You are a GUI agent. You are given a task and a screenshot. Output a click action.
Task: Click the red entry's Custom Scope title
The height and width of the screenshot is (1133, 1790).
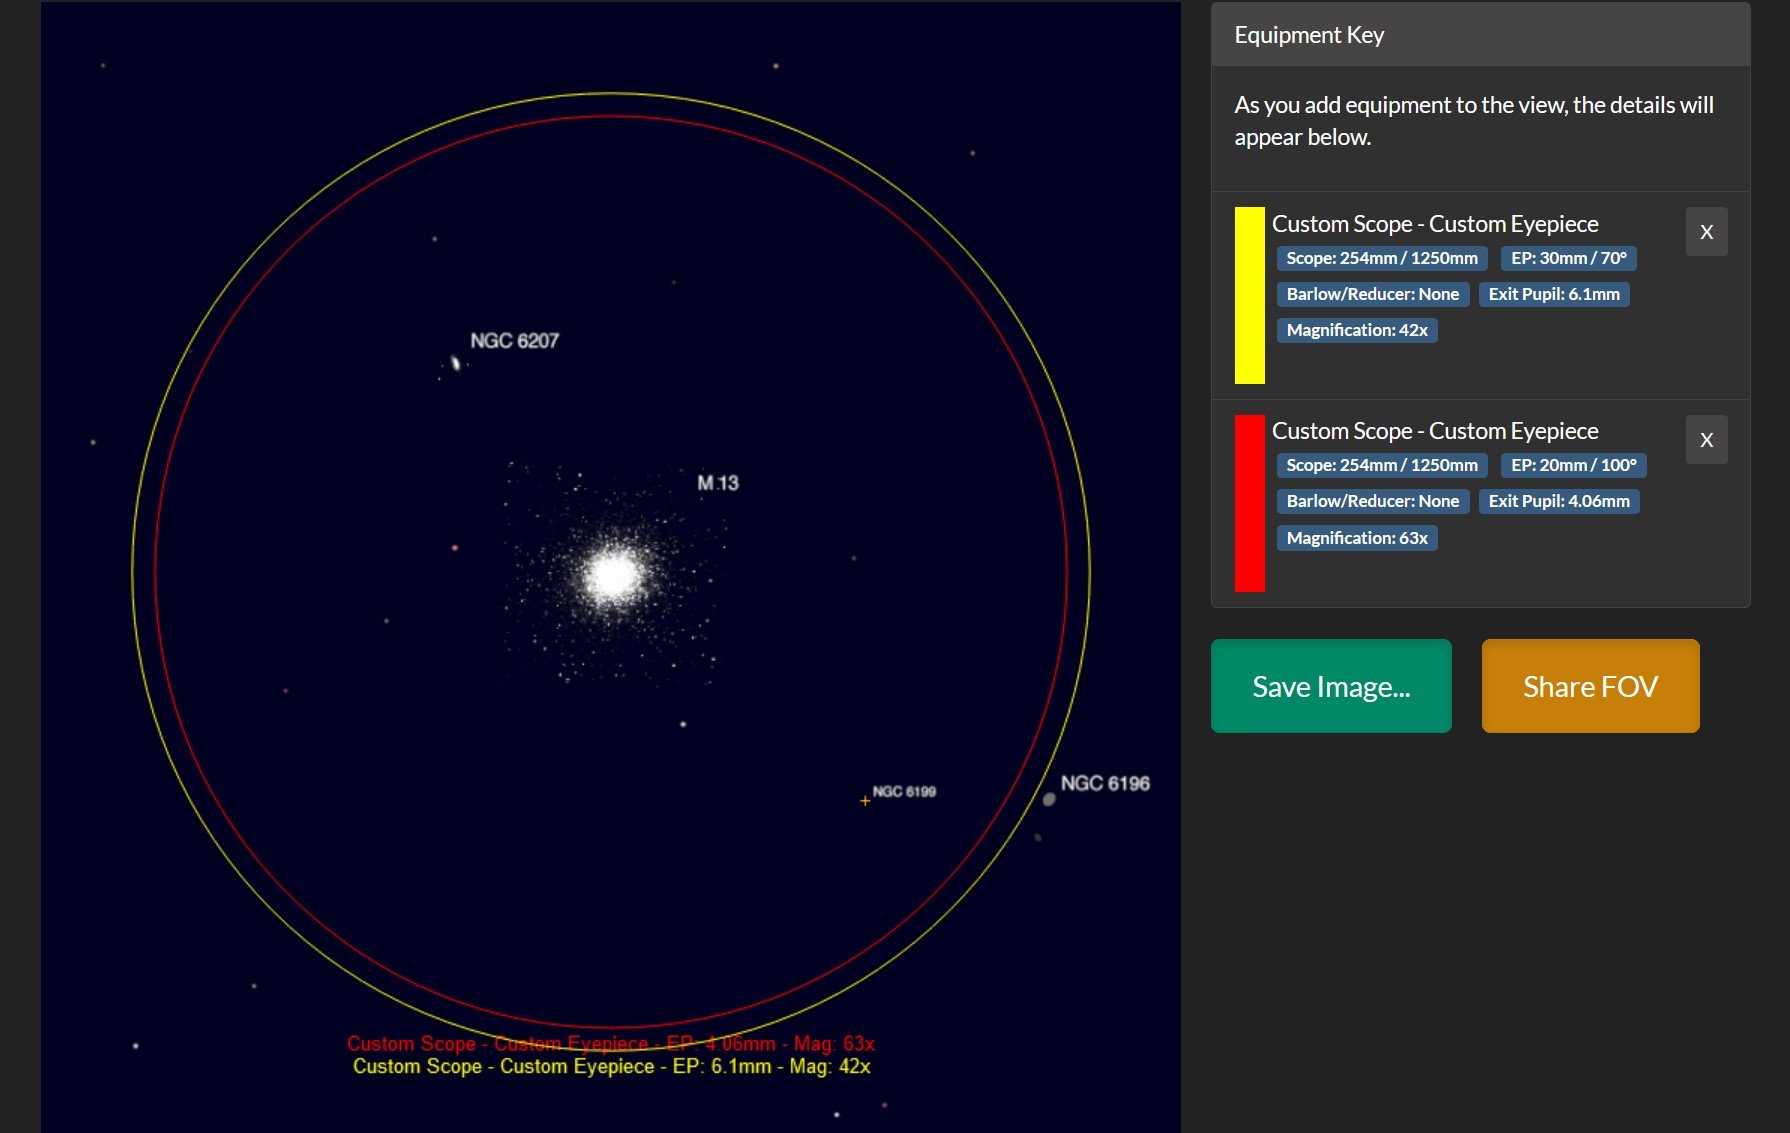(x=1435, y=431)
